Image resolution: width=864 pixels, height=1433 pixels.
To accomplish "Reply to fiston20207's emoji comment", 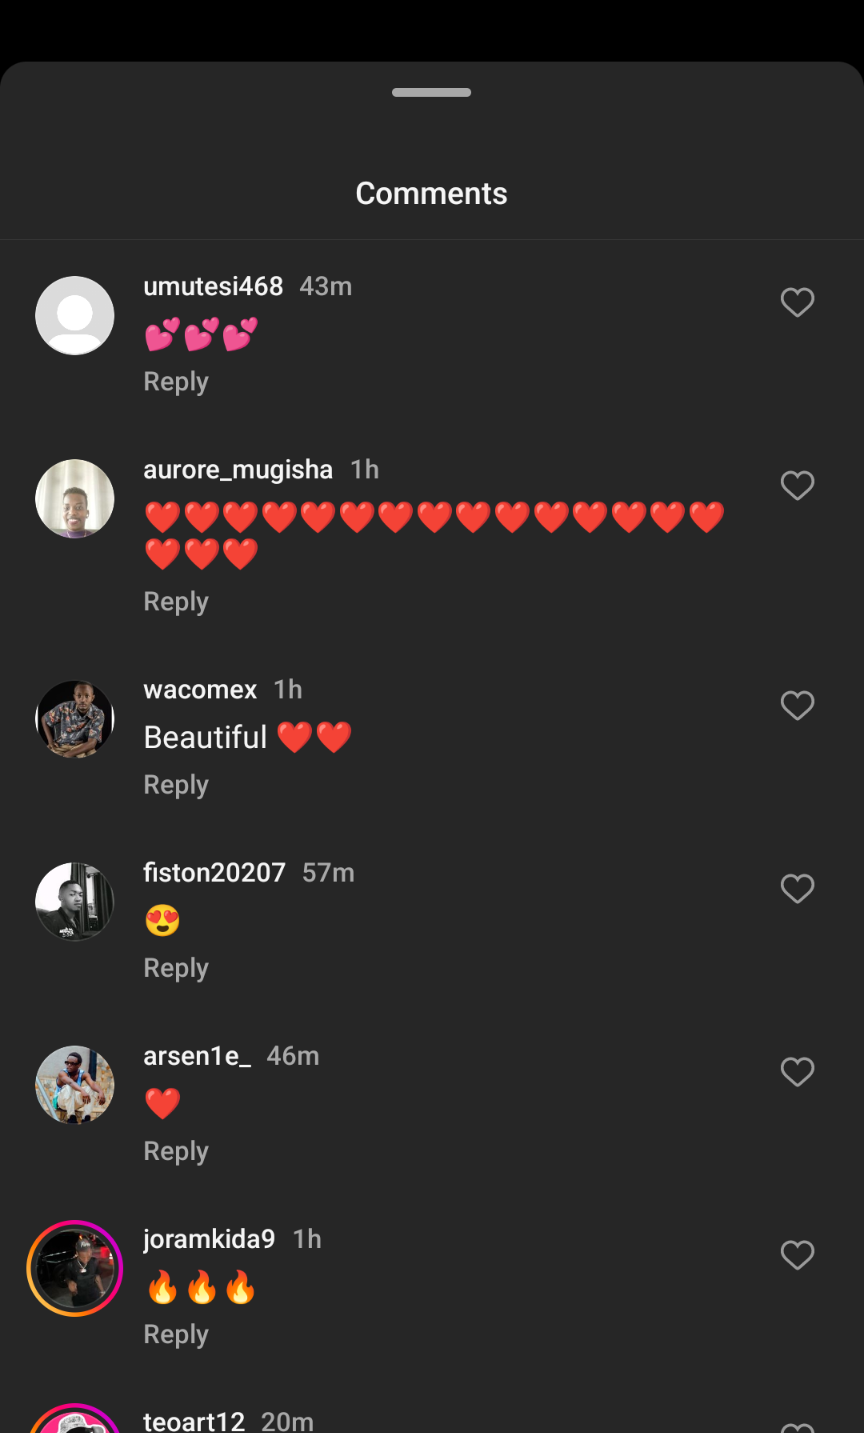I will point(176,968).
